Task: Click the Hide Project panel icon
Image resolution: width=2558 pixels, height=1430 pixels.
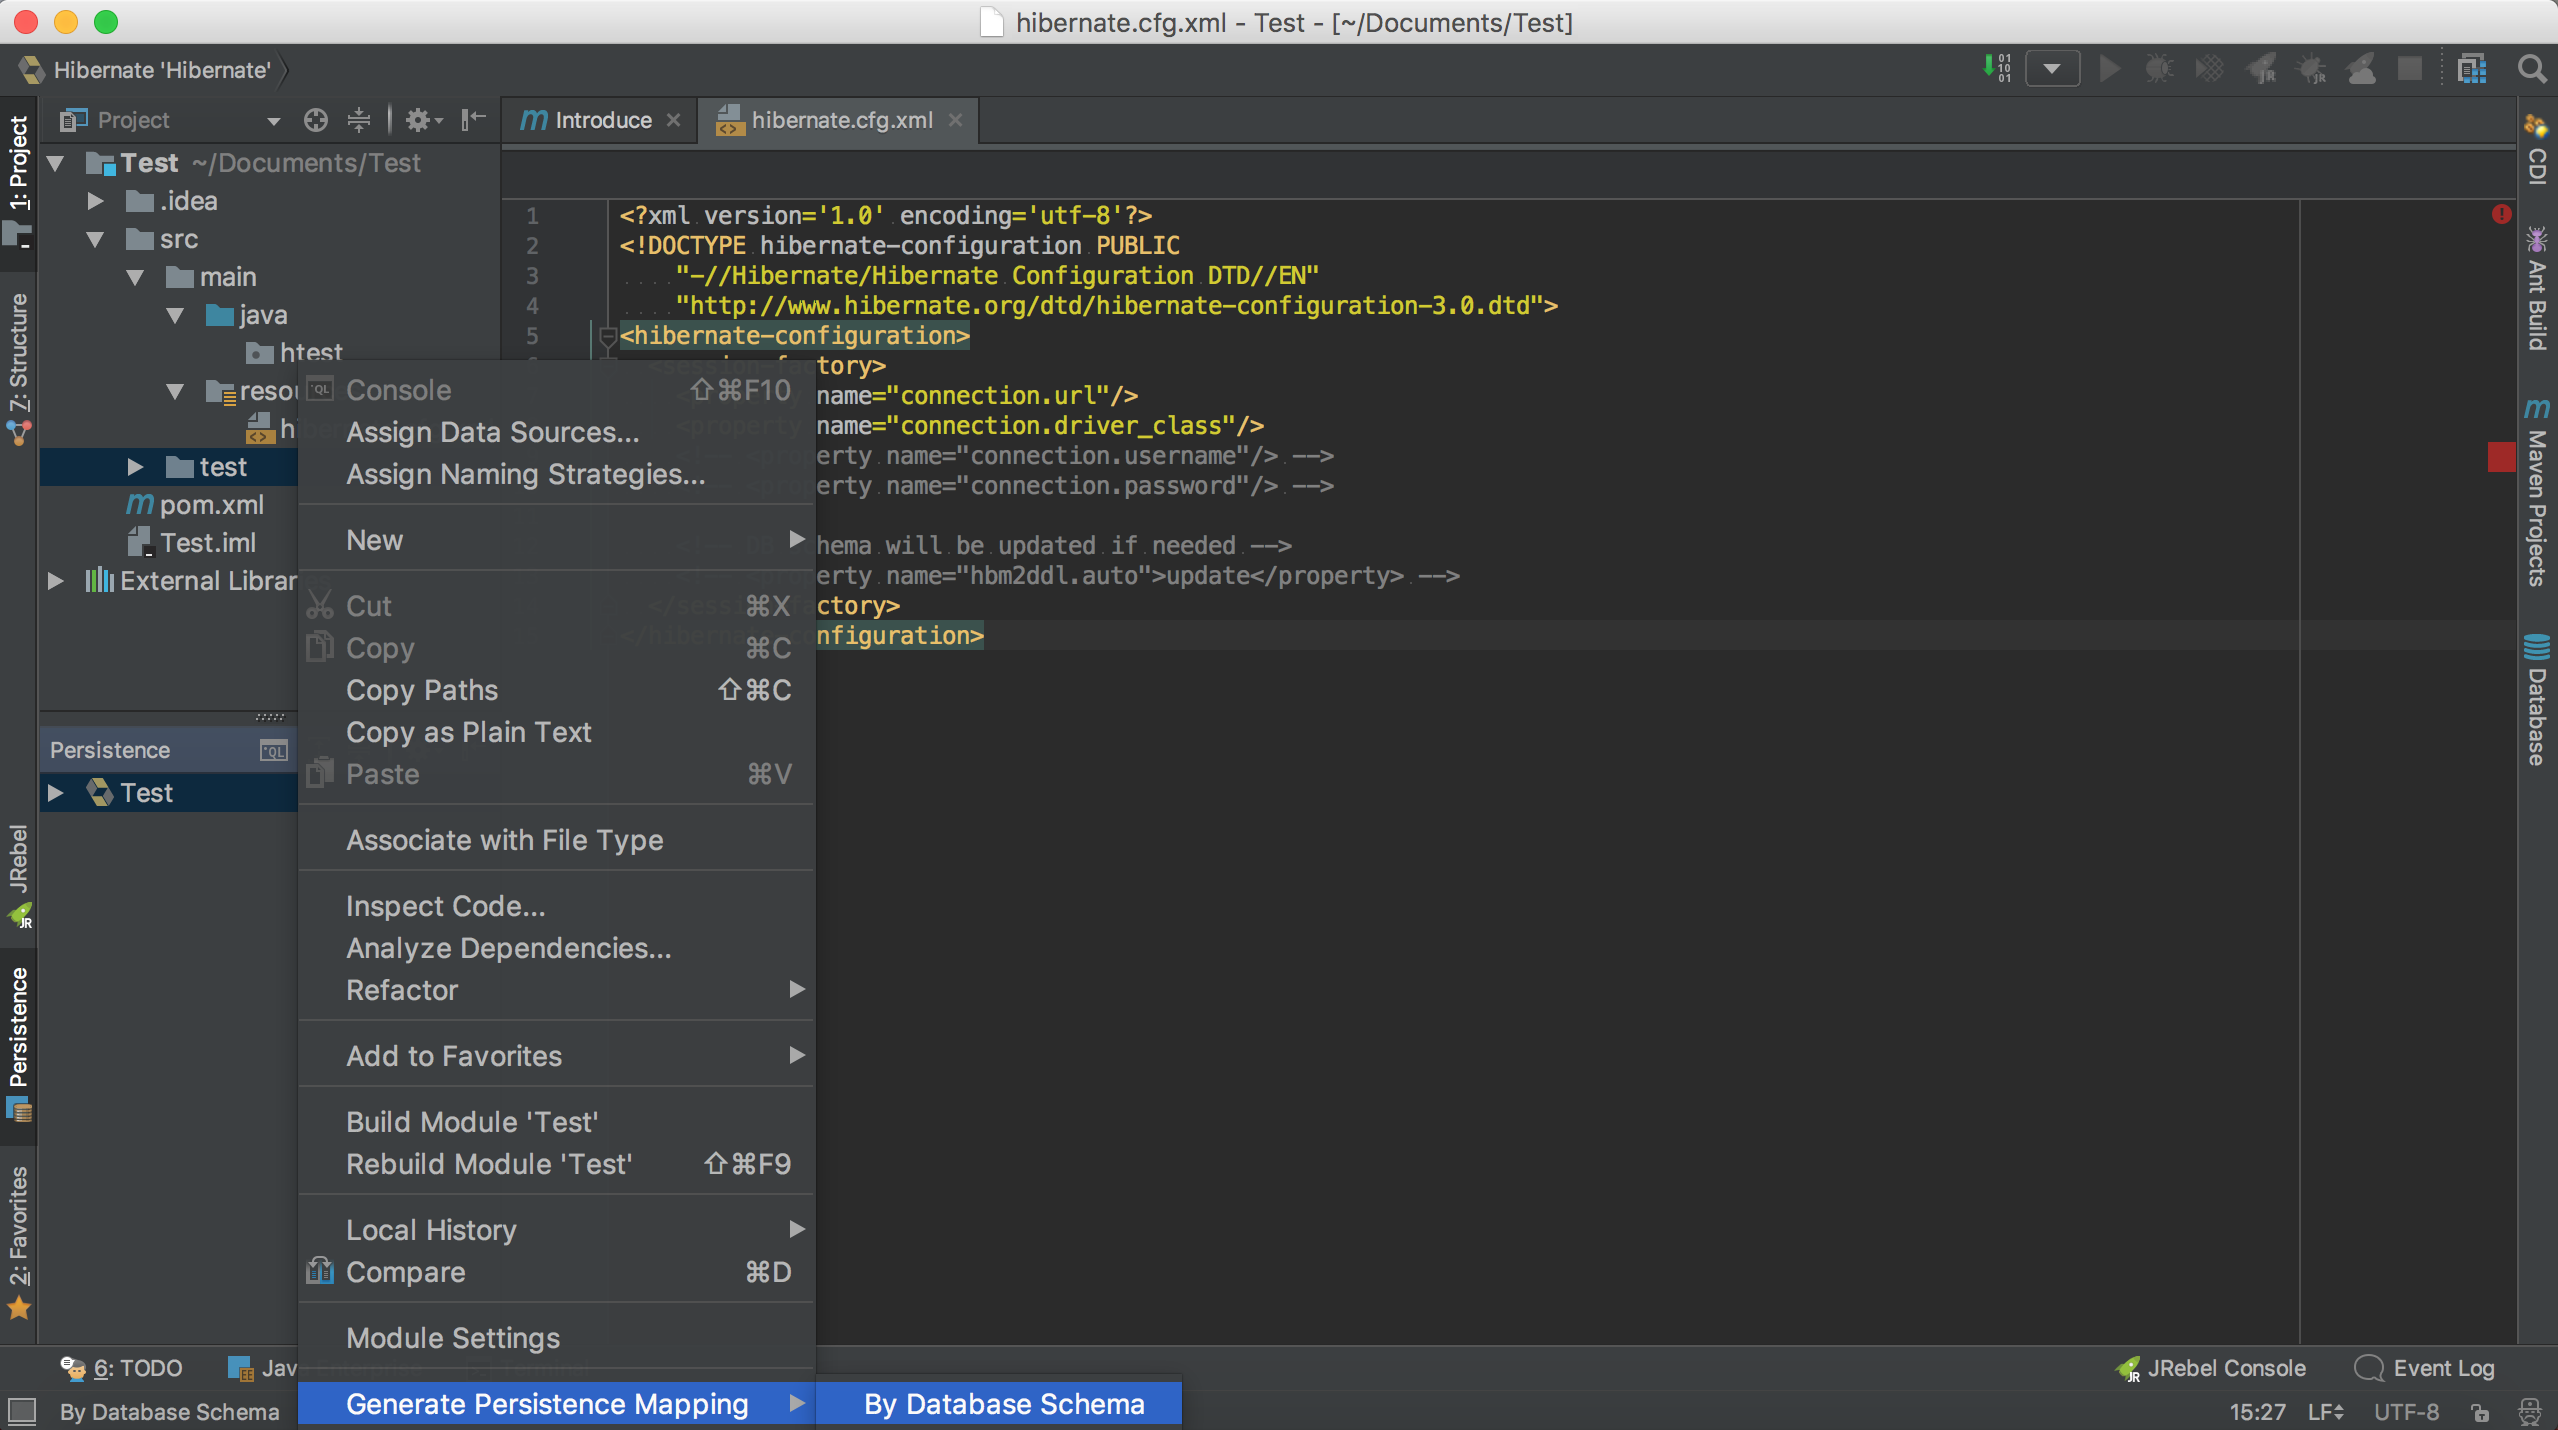Action: coord(473,120)
